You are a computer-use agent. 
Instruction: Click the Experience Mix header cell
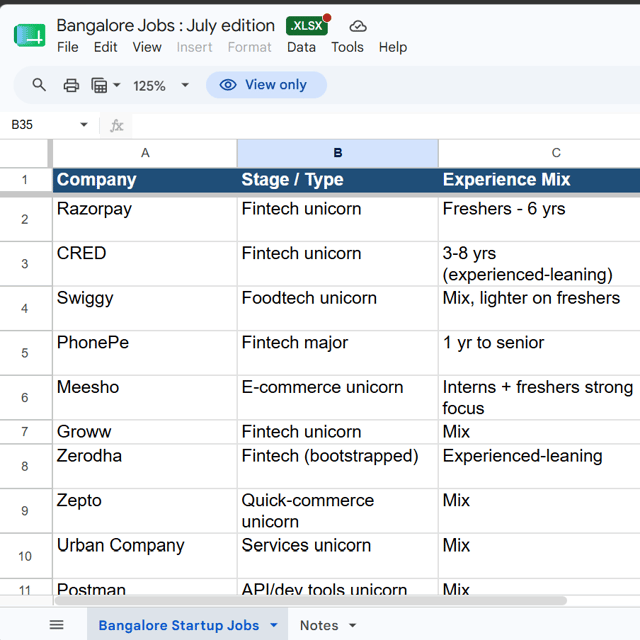coord(539,180)
